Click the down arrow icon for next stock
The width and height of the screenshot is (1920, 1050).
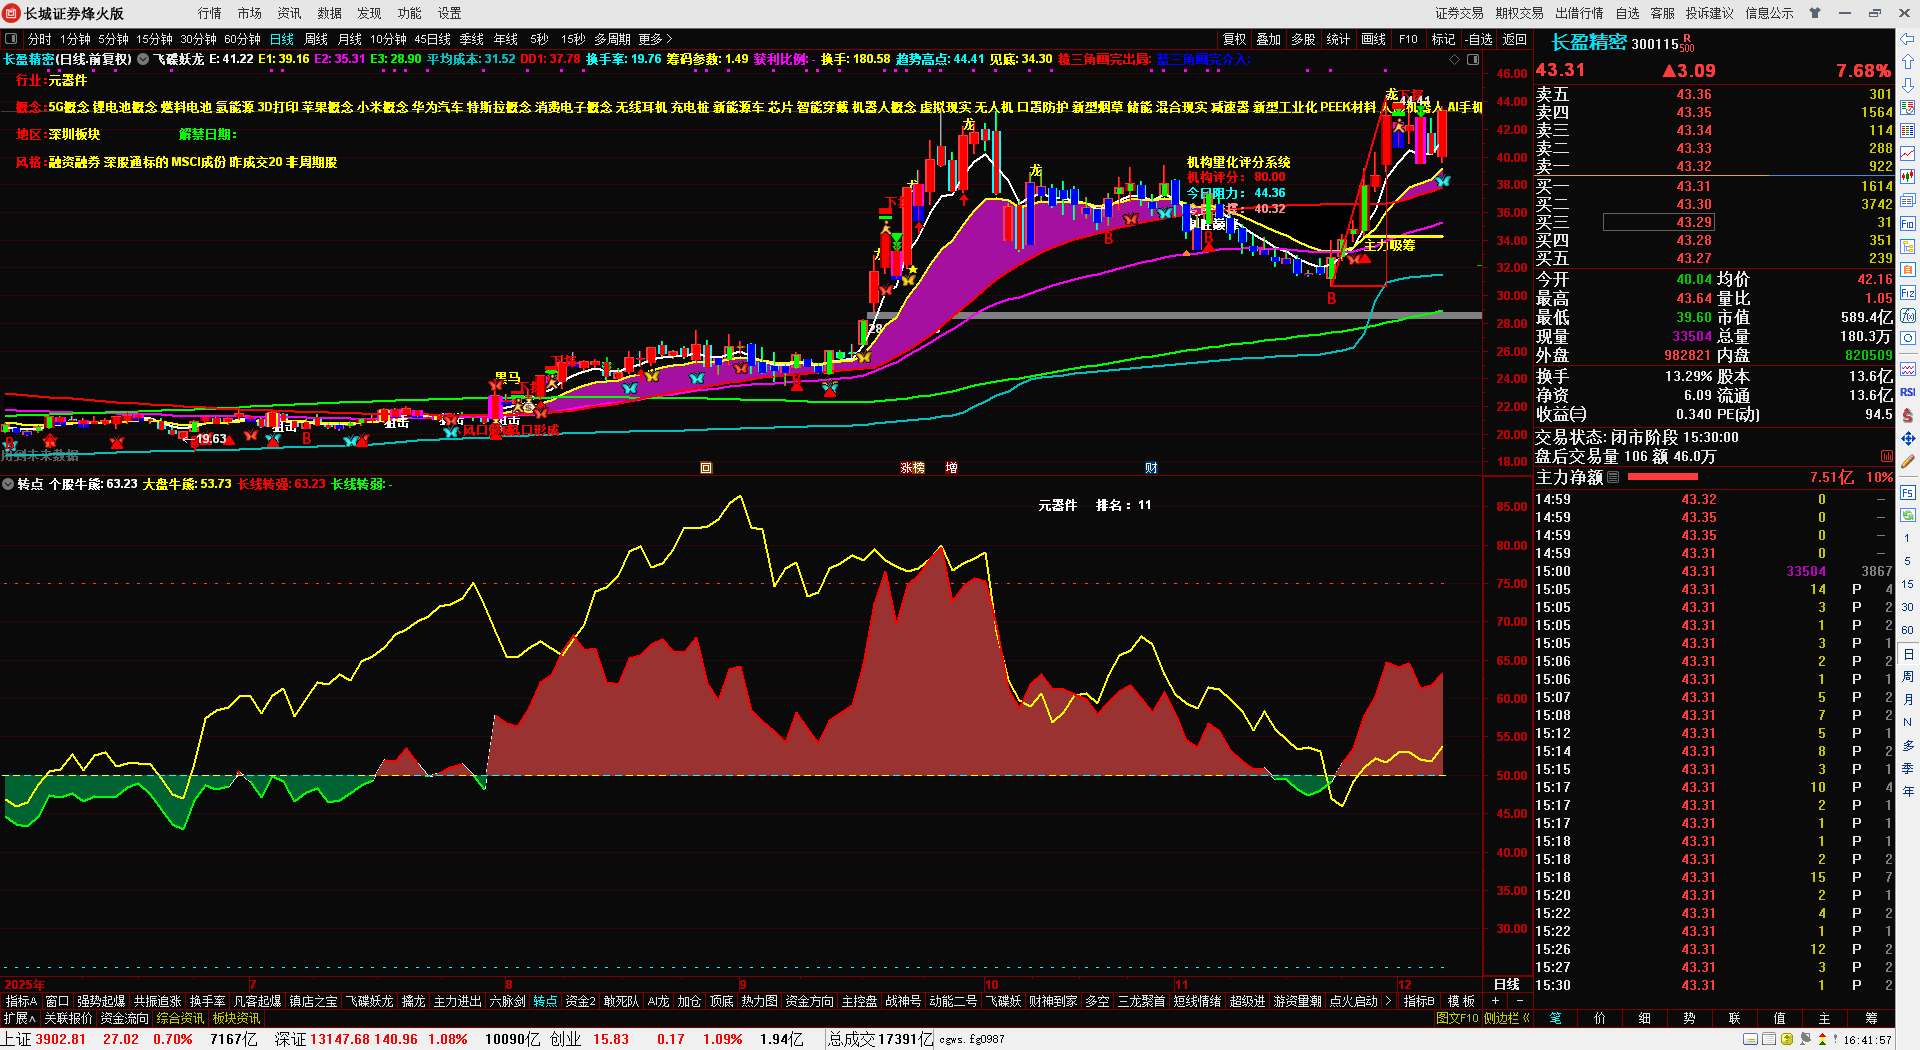tap(1908, 85)
